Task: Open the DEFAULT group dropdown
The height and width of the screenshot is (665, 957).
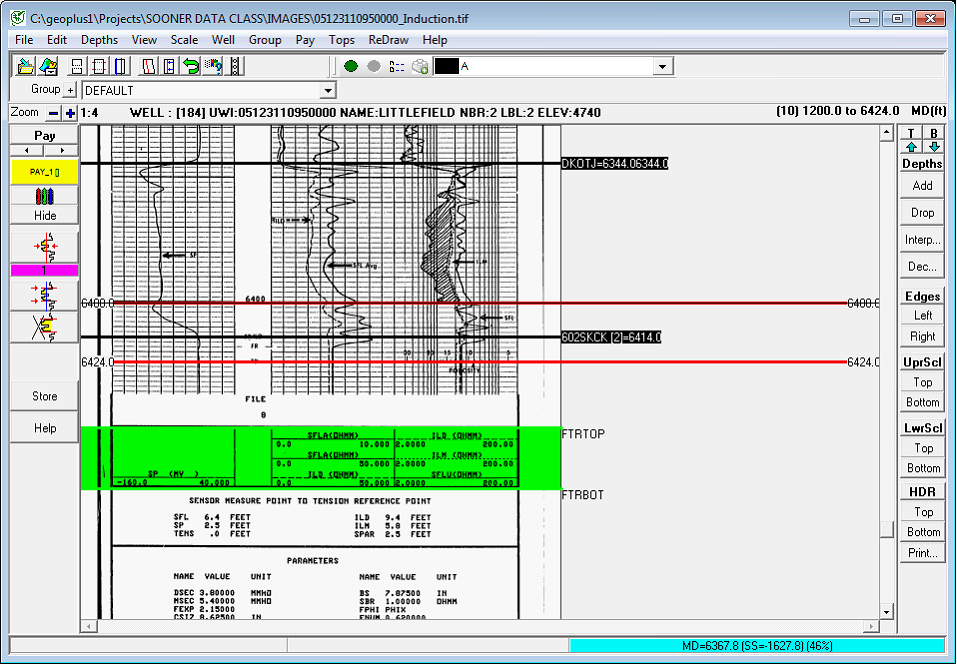Action: 327,89
